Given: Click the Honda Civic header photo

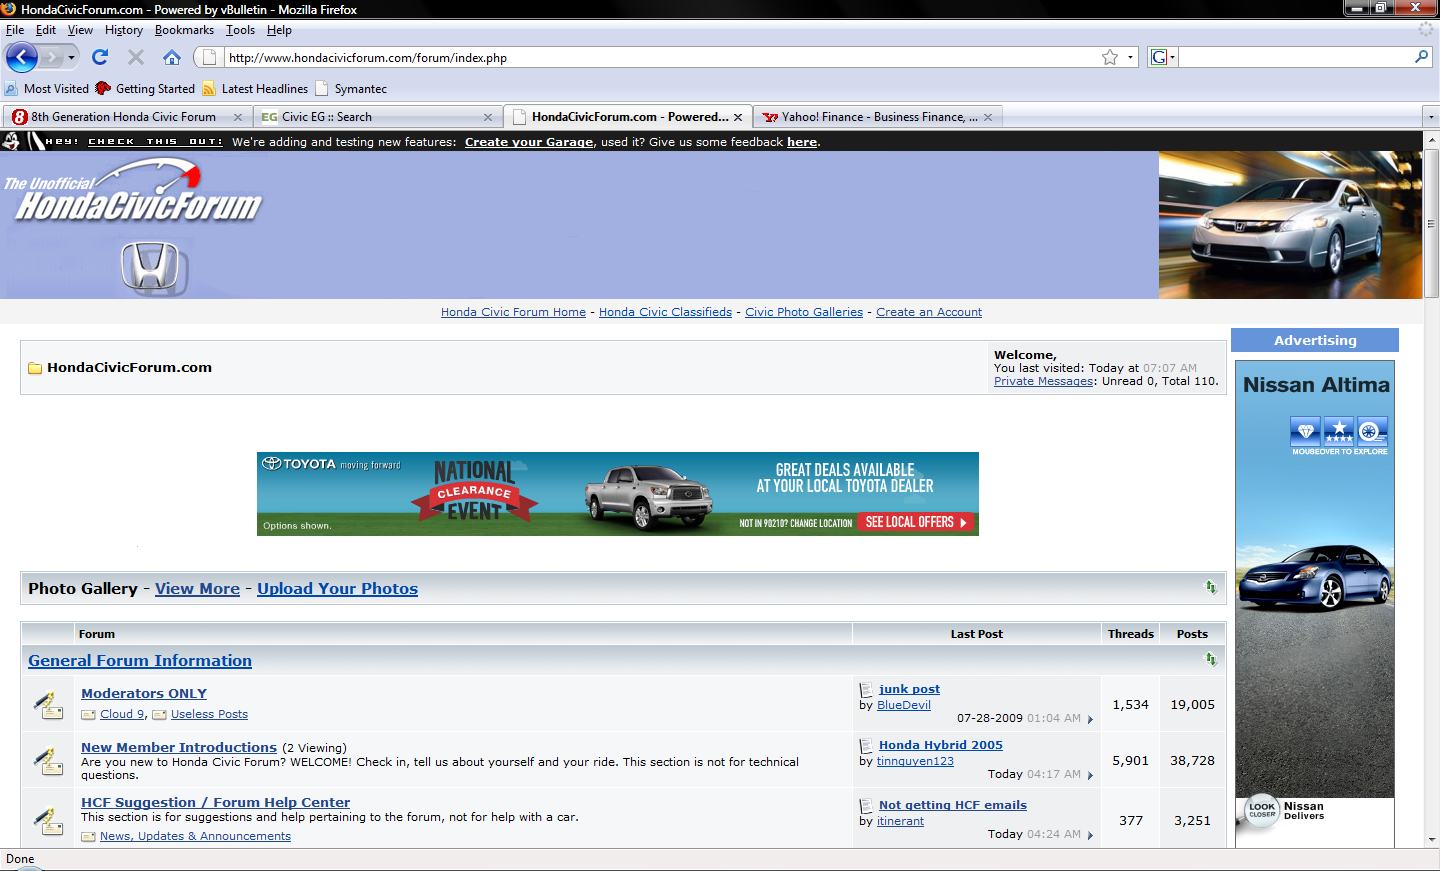Looking at the screenshot, I should pyautogui.click(x=1290, y=225).
